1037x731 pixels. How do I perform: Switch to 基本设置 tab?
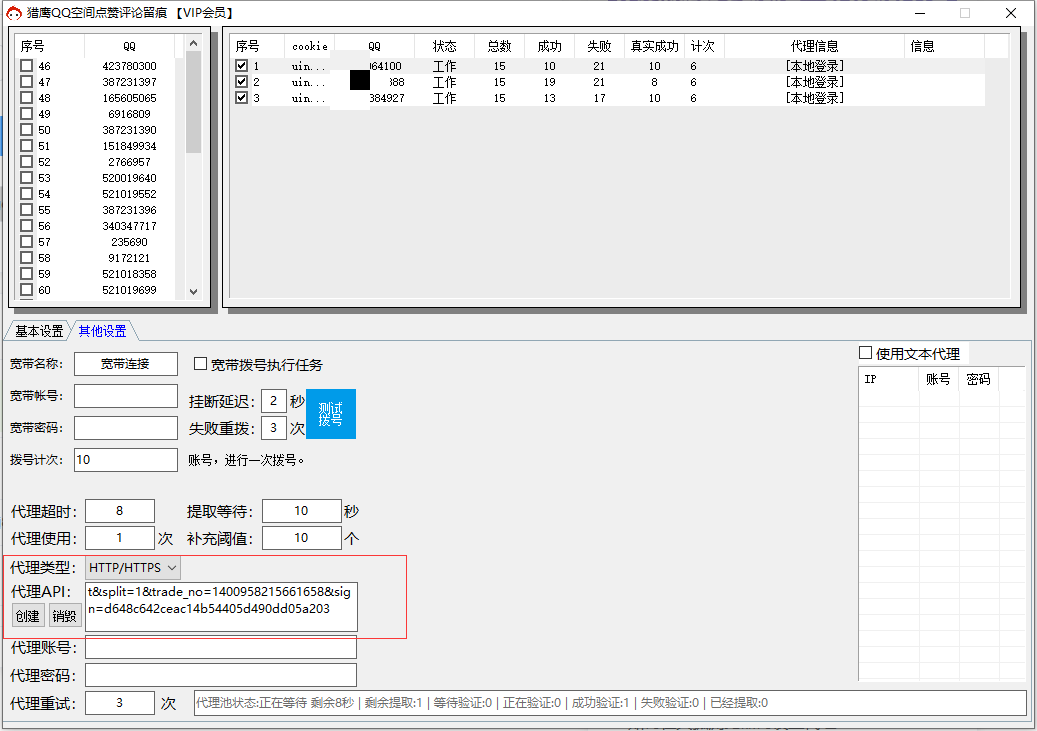click(39, 331)
